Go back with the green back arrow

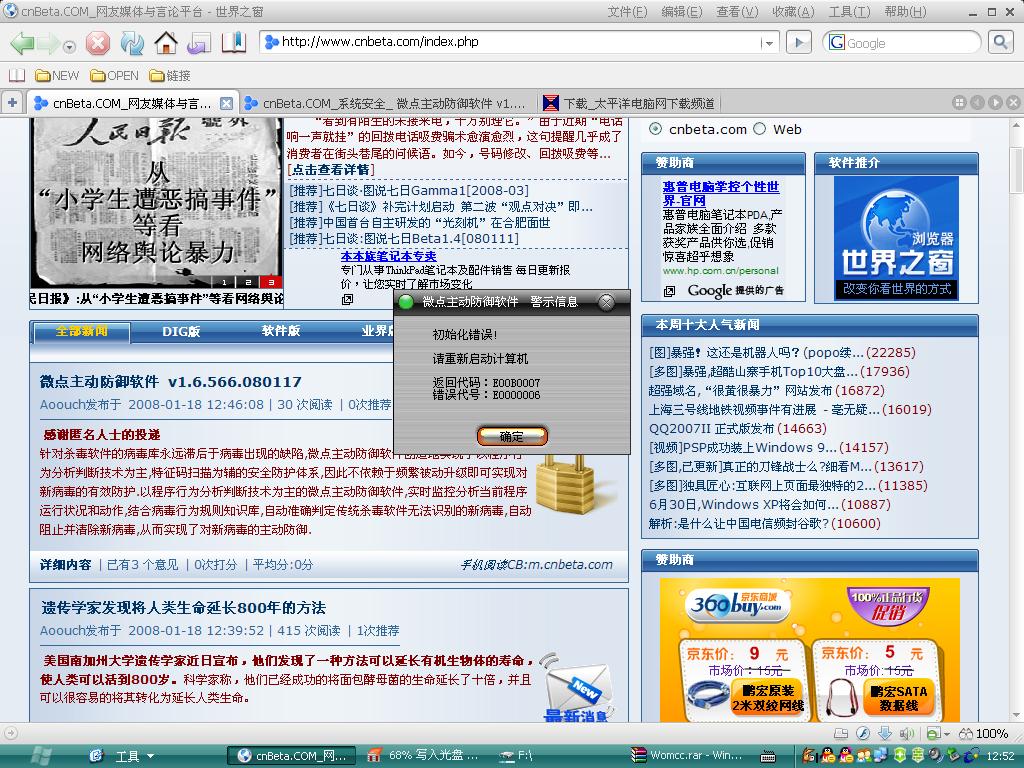click(22, 43)
